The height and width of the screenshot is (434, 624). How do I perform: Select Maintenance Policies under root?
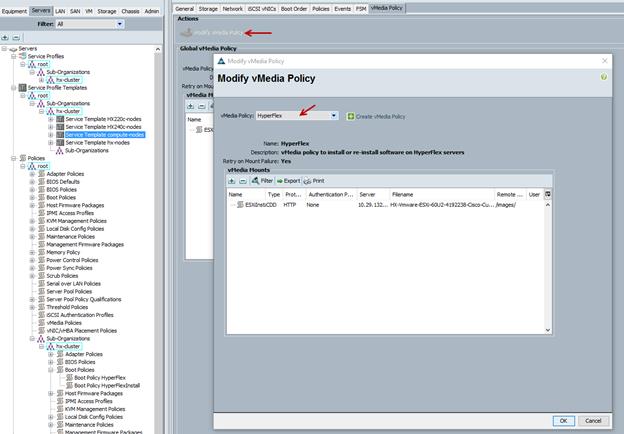(70, 236)
